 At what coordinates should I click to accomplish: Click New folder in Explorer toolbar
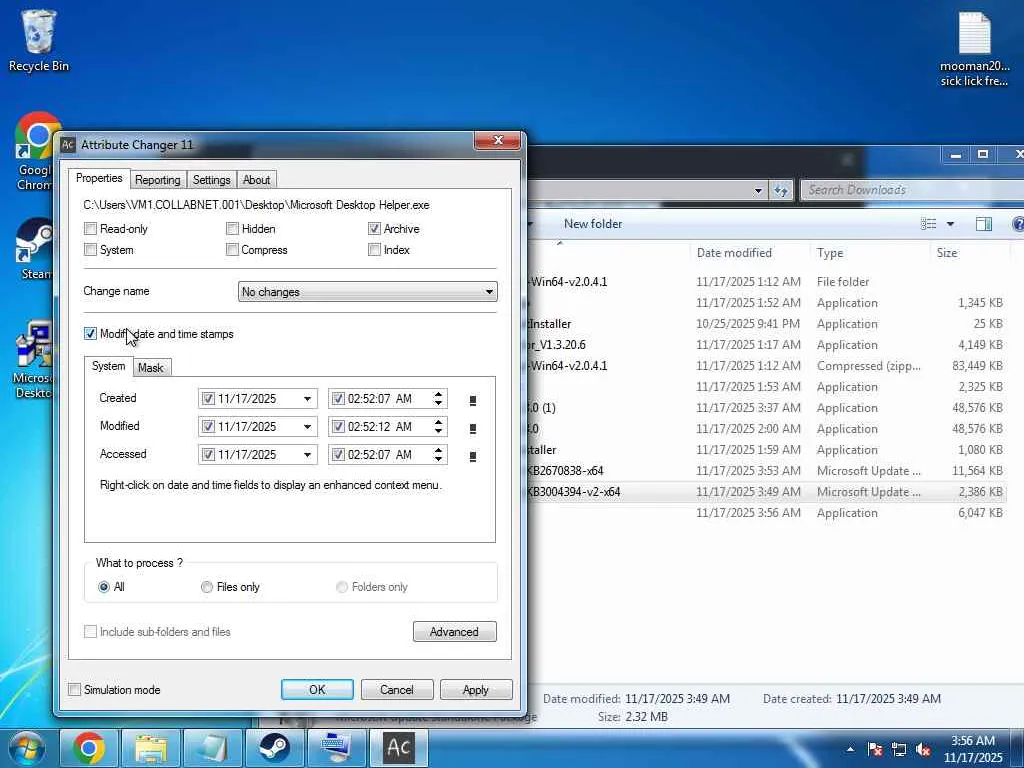click(593, 224)
